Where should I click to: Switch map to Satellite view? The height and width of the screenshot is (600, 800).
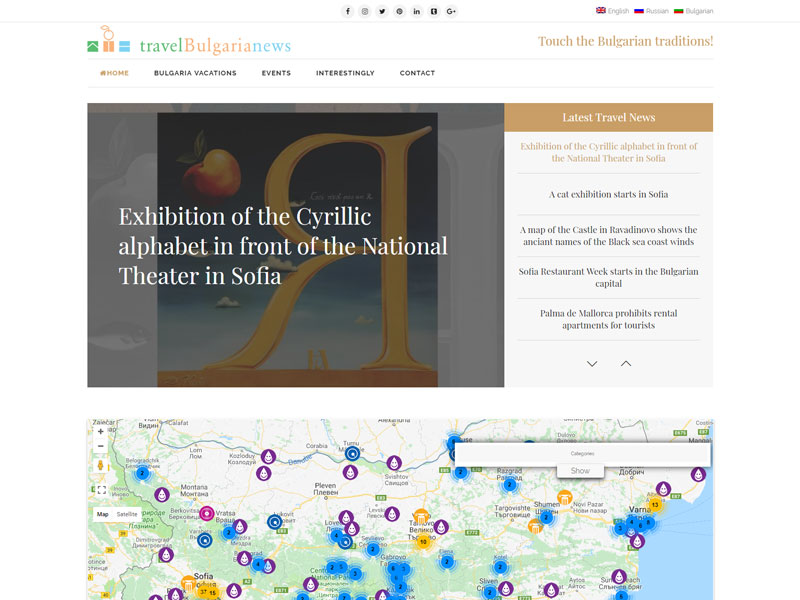(127, 514)
